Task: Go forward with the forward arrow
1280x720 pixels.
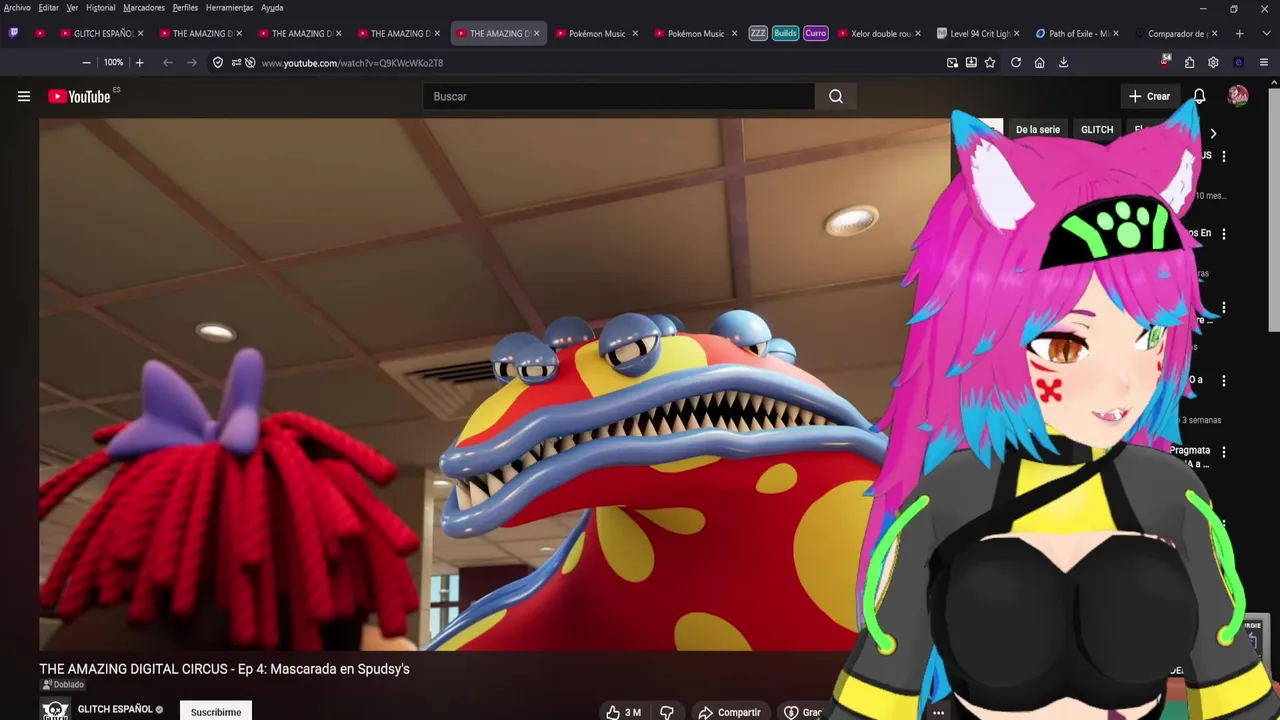Action: 192,62
